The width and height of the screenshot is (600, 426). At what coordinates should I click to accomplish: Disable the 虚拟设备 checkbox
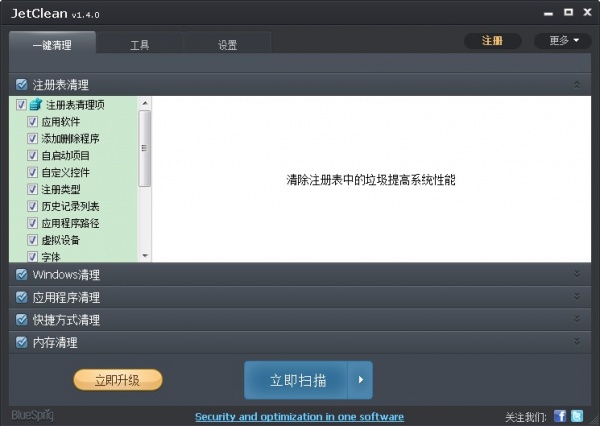coord(33,240)
